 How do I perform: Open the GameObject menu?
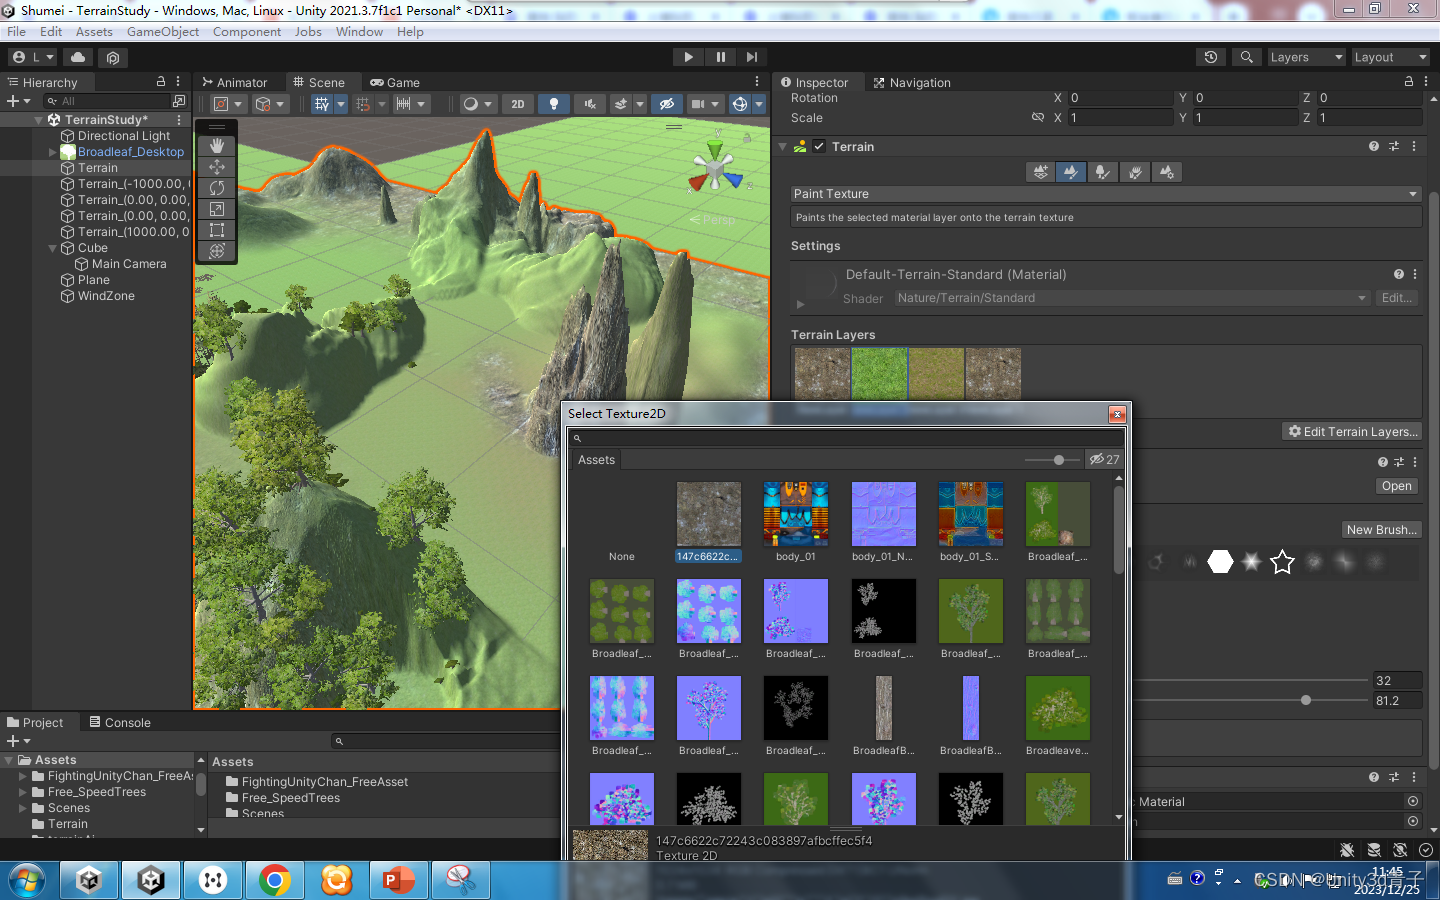pyautogui.click(x=163, y=32)
